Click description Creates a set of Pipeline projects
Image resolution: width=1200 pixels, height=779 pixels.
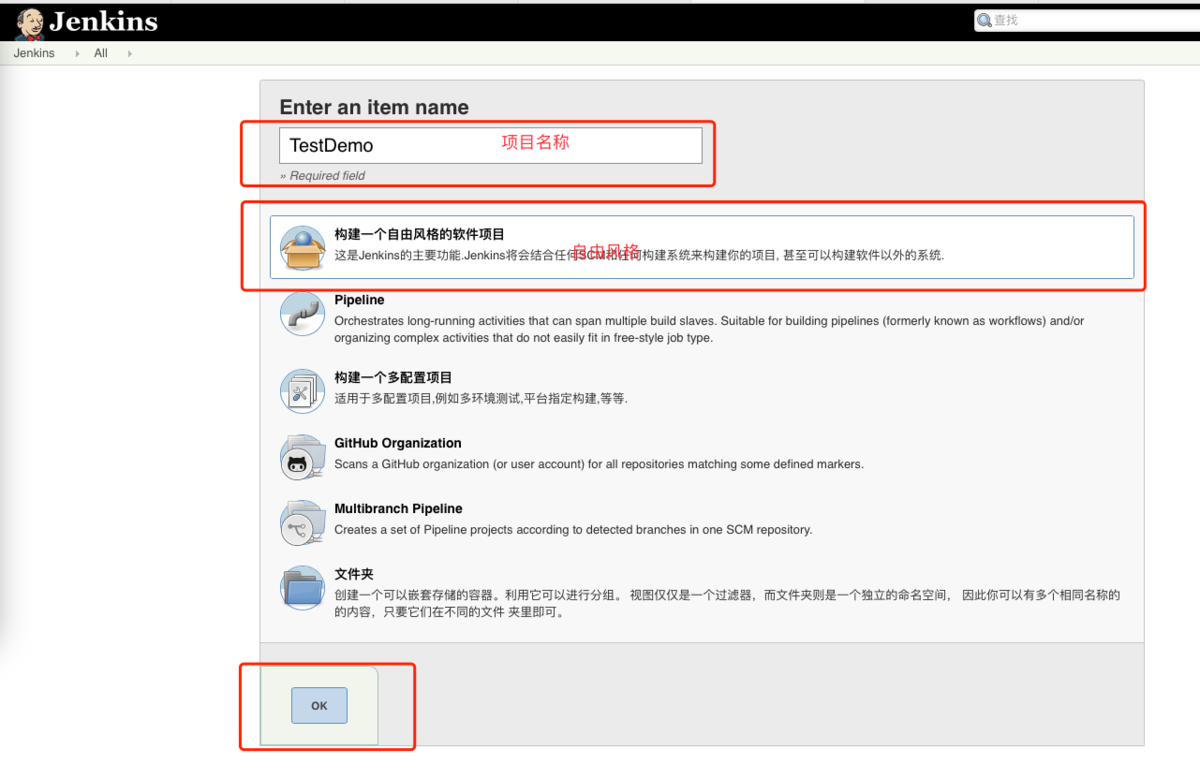point(573,530)
